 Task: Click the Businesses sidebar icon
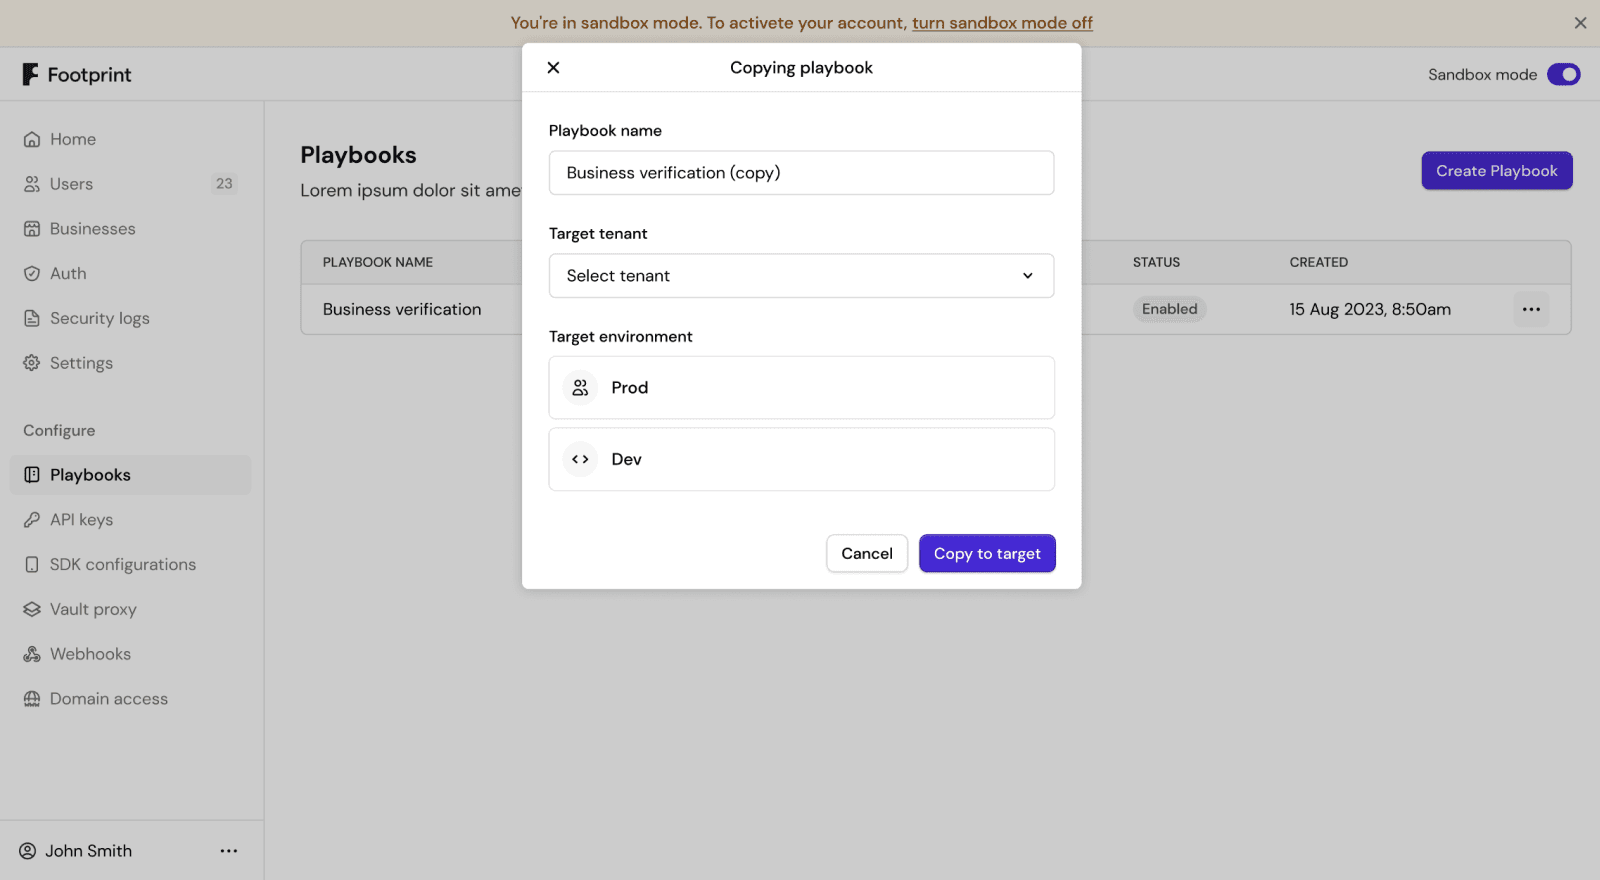point(32,229)
